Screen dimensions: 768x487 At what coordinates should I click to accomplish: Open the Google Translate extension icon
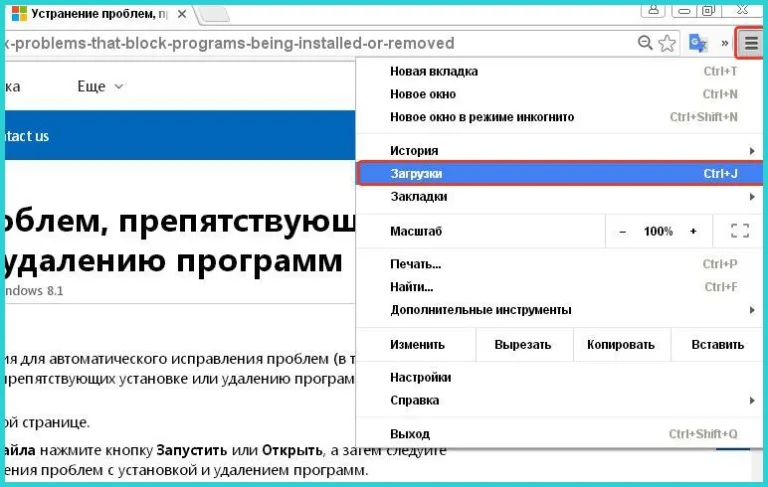pos(698,43)
